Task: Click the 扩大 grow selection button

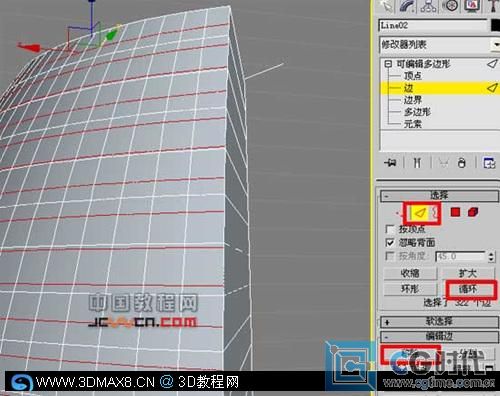Action: (x=468, y=274)
